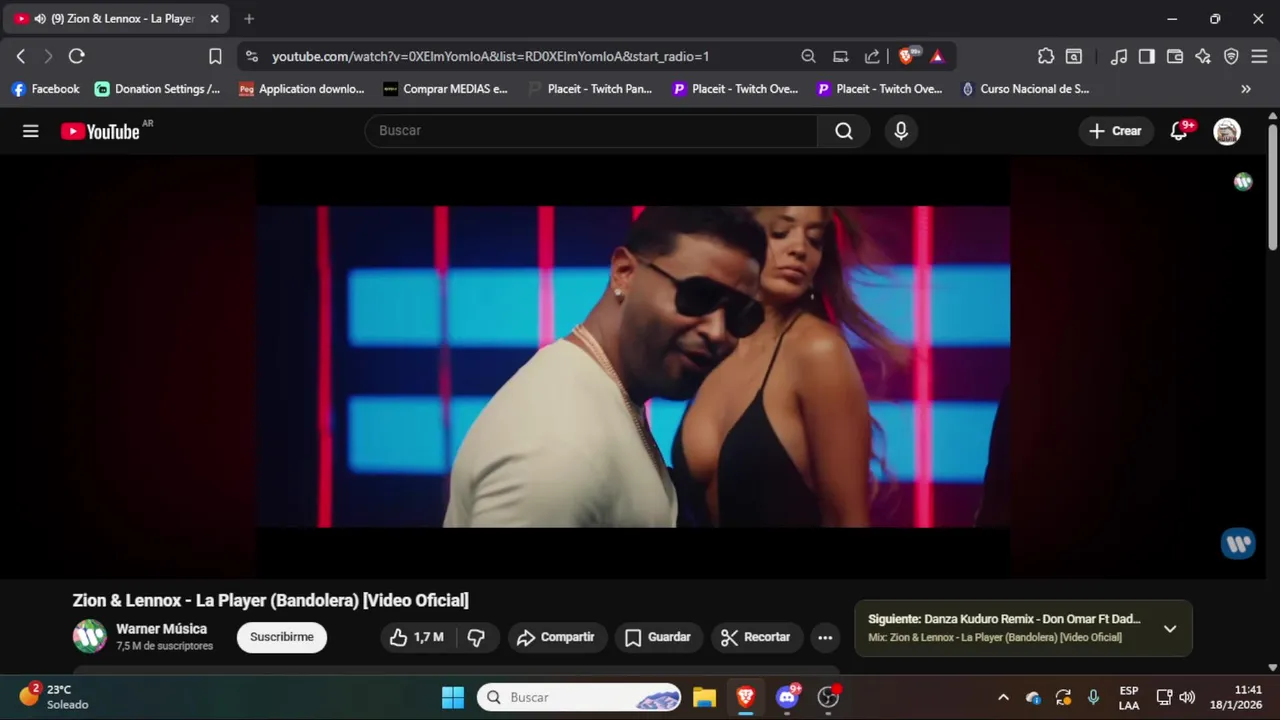This screenshot has height=720, width=1280.
Task: Click the 'Siguiente: Danza Kuduro Remix' text
Action: (x=1004, y=619)
